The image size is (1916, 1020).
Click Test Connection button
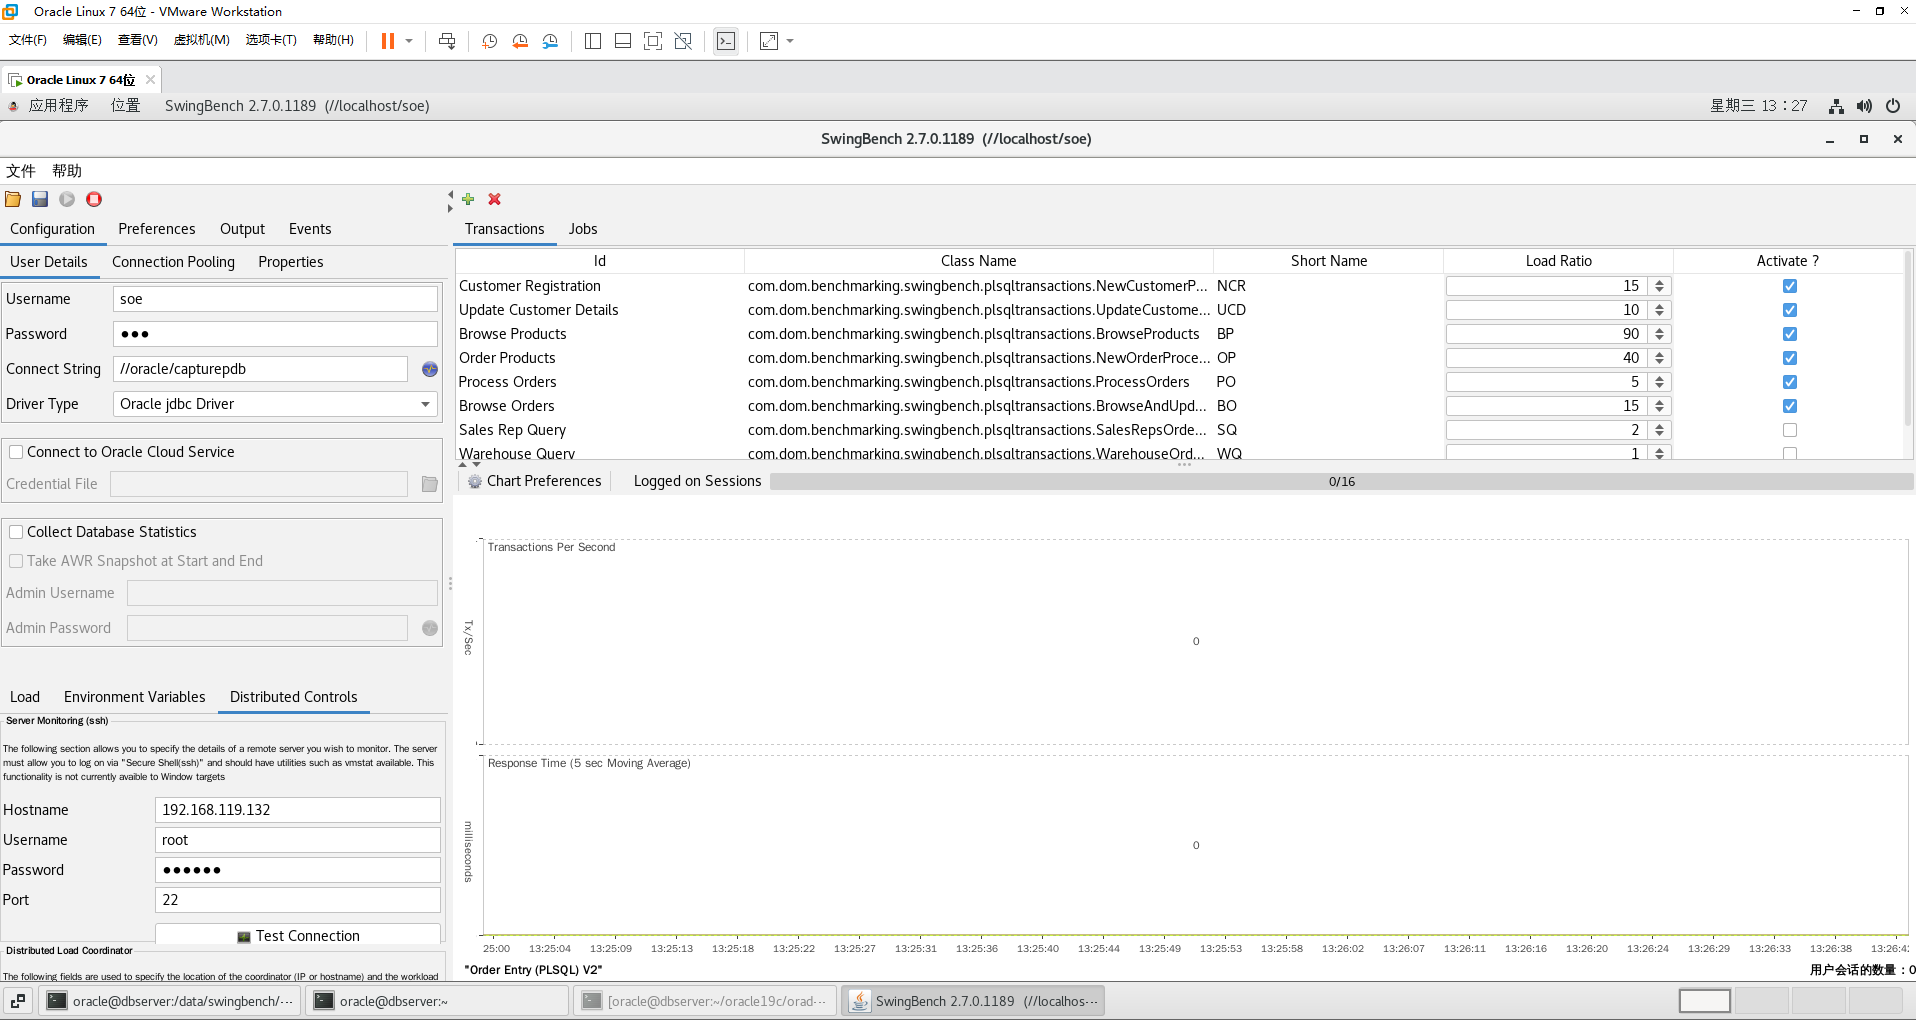(298, 936)
